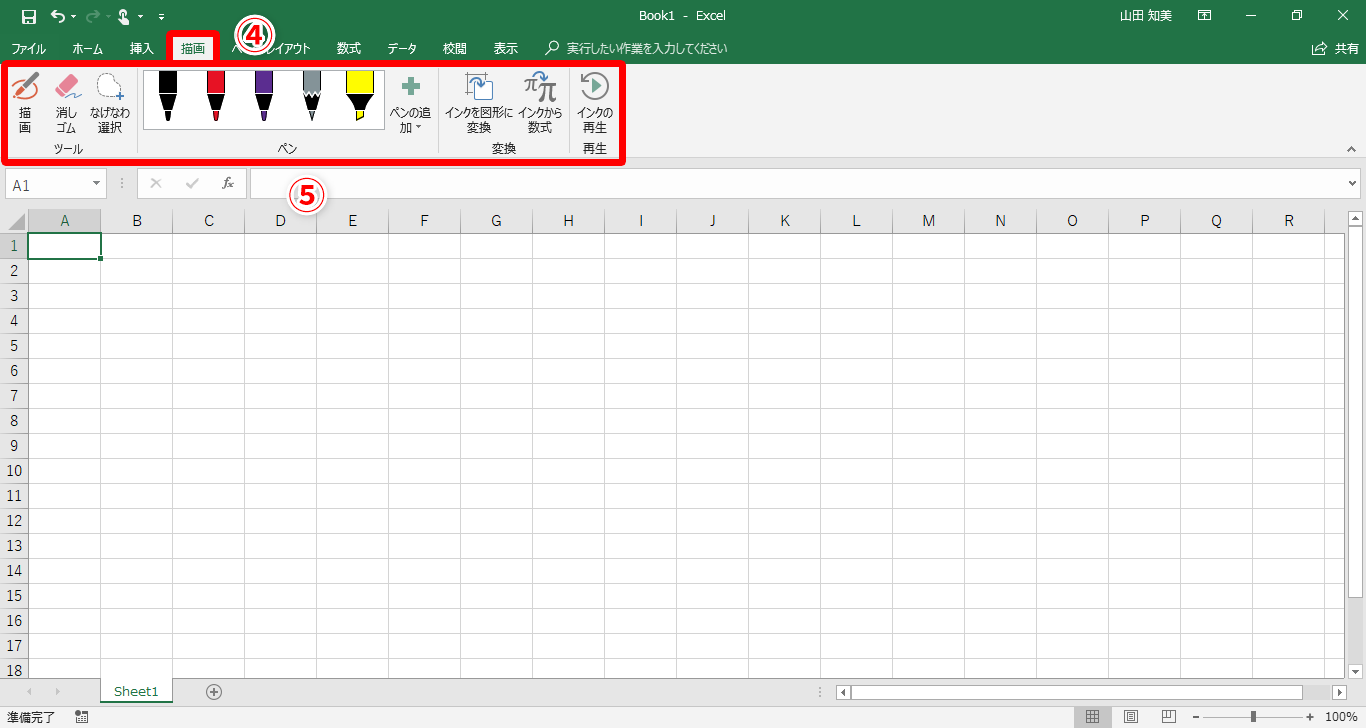Select the Sheet1 tab
The width and height of the screenshot is (1366, 728).
click(136, 691)
